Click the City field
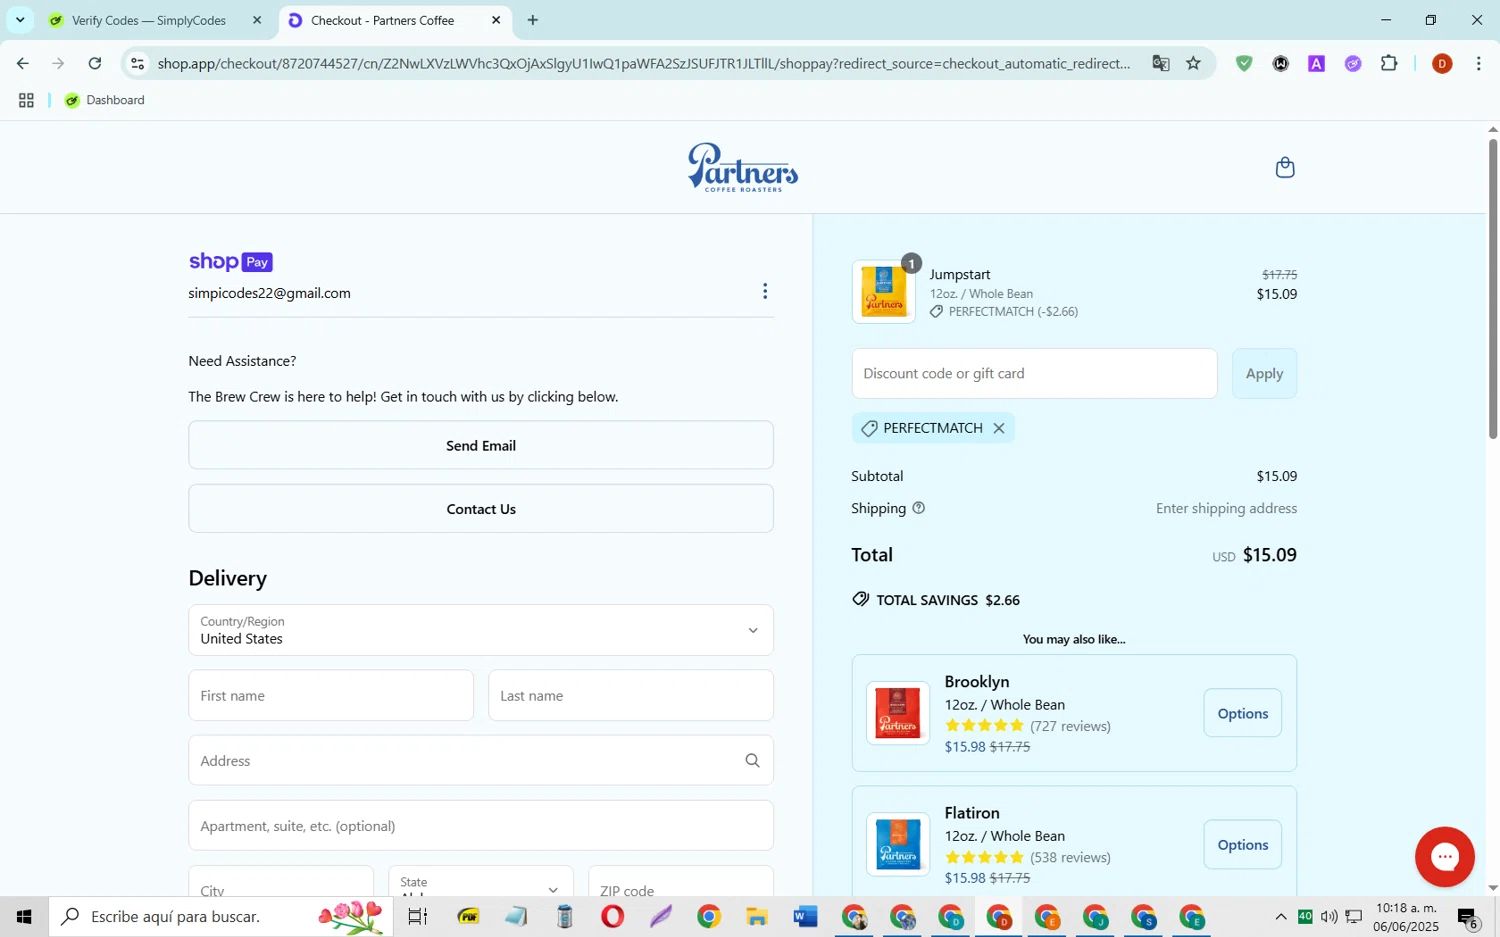The width and height of the screenshot is (1500, 937). (x=281, y=883)
